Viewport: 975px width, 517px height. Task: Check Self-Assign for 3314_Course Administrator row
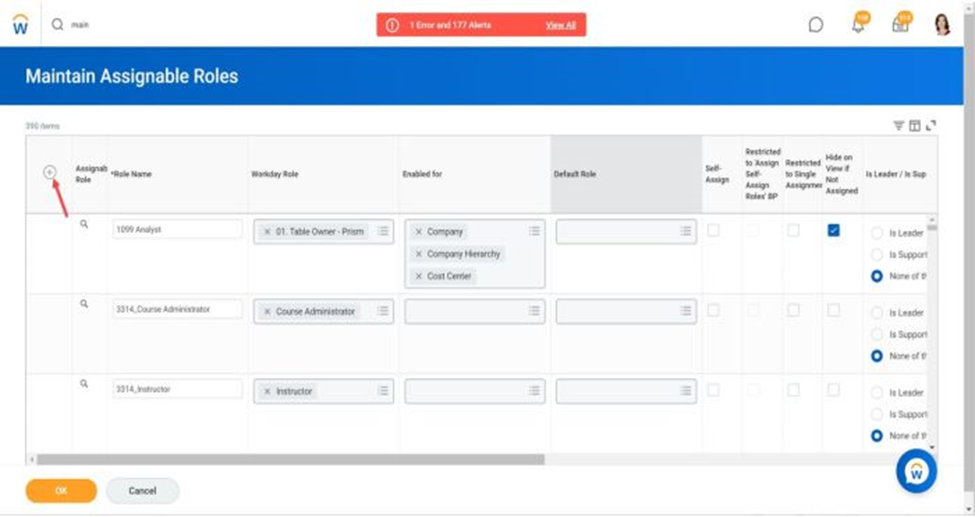click(713, 311)
